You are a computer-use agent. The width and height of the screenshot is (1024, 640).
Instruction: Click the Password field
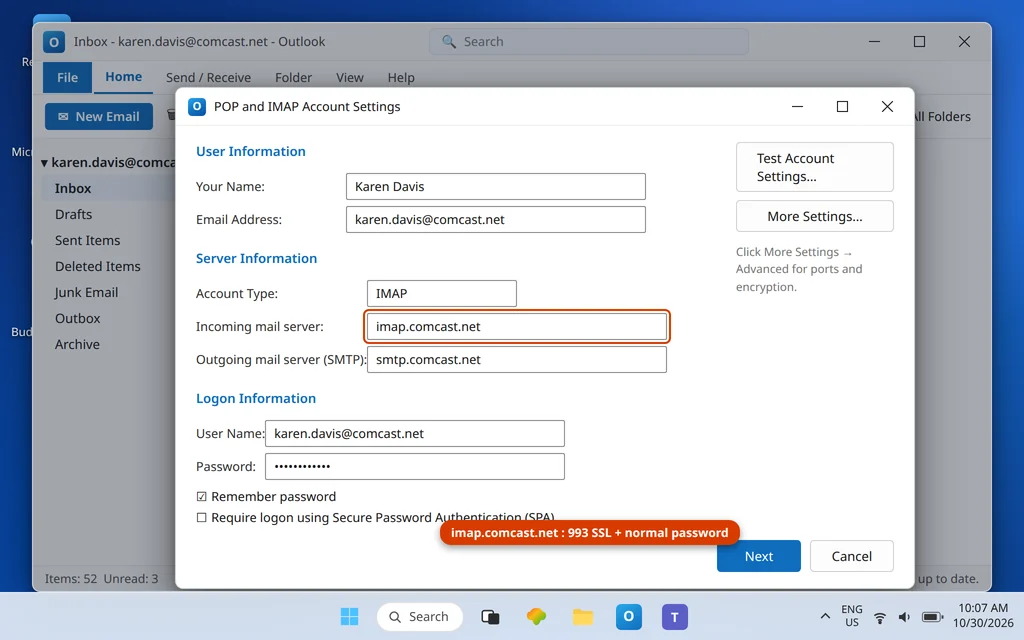(415, 466)
